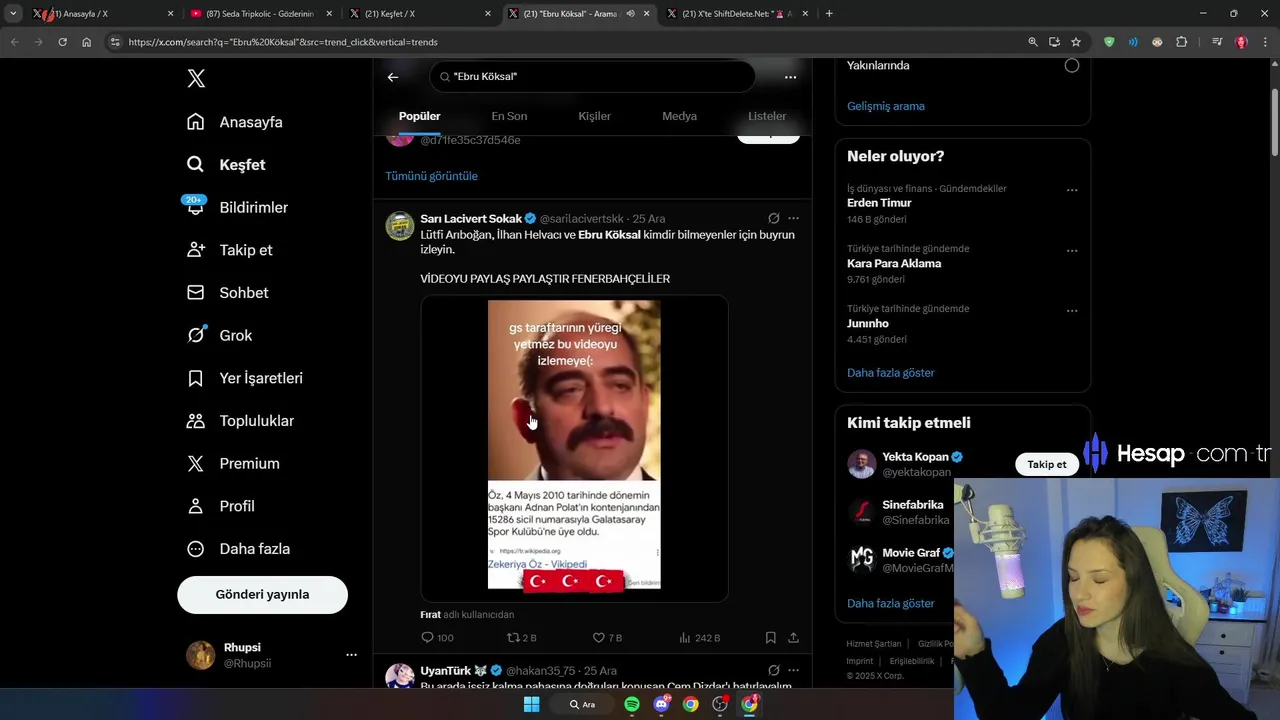Open browser extensions puzzle icon
This screenshot has width=1280, height=720.
point(1181,42)
